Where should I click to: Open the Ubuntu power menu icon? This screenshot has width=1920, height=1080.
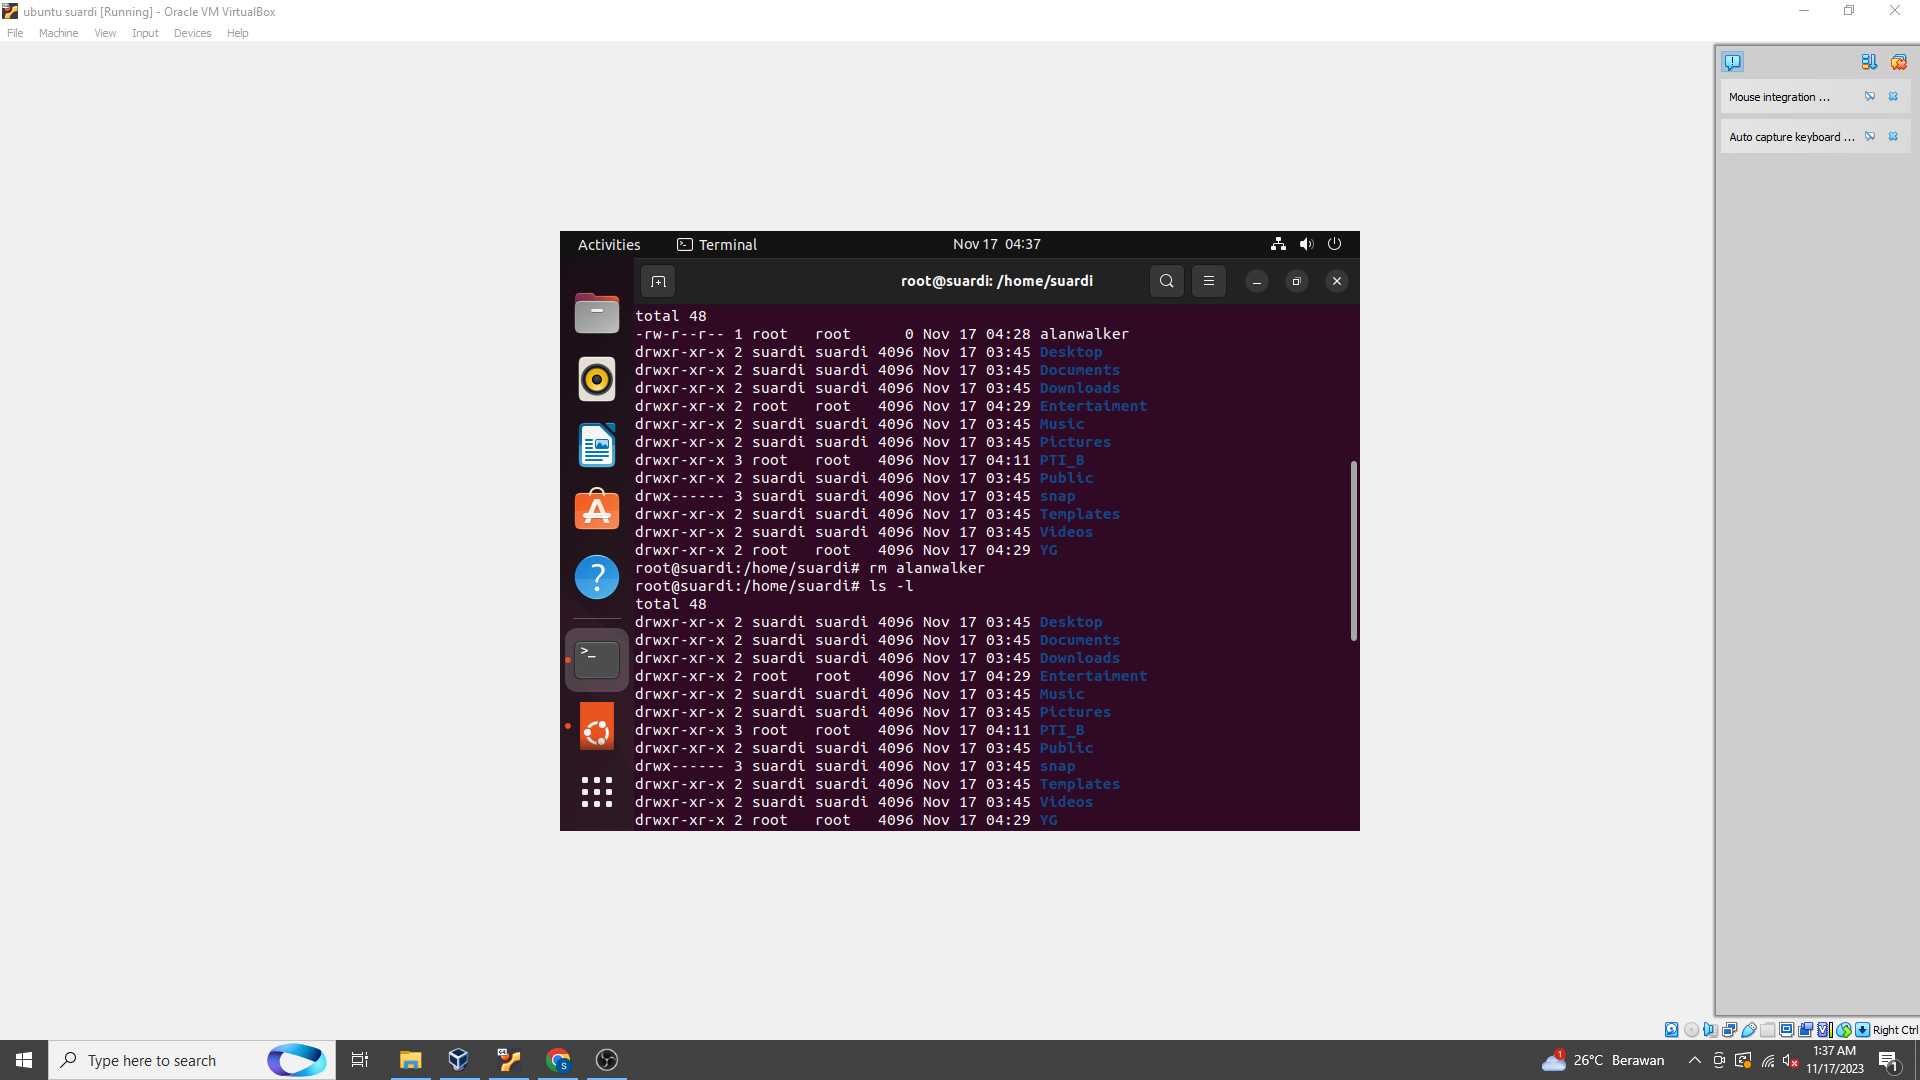(1334, 244)
